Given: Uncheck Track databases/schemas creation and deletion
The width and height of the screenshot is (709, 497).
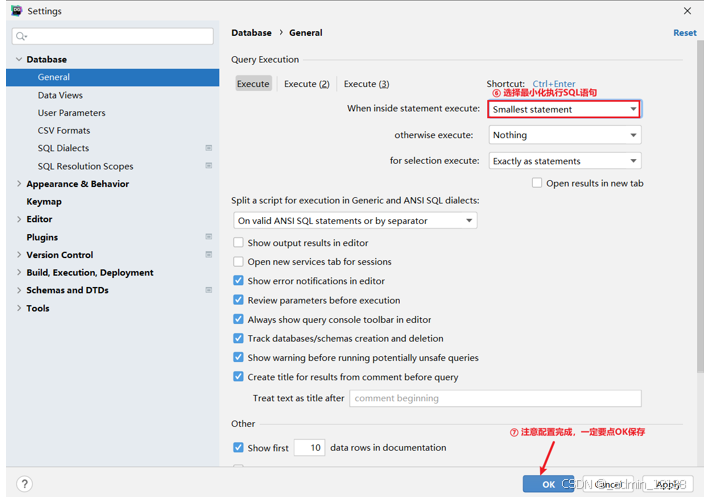Looking at the screenshot, I should [x=238, y=338].
